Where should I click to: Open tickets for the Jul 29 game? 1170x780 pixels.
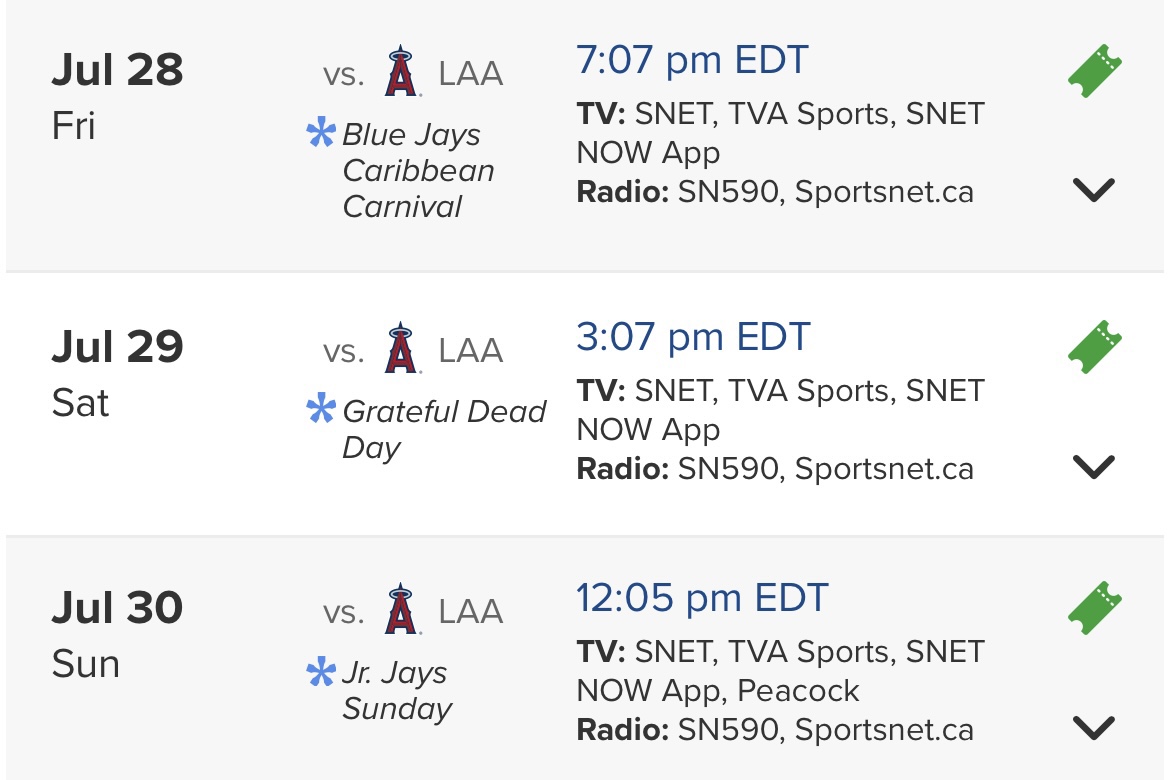click(x=1095, y=347)
